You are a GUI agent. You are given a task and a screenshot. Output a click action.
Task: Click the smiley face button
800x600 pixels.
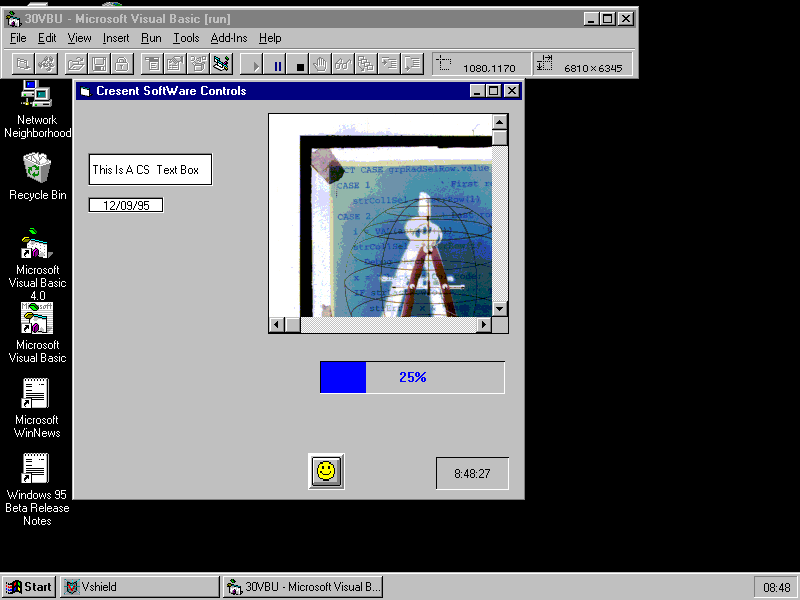pos(326,471)
